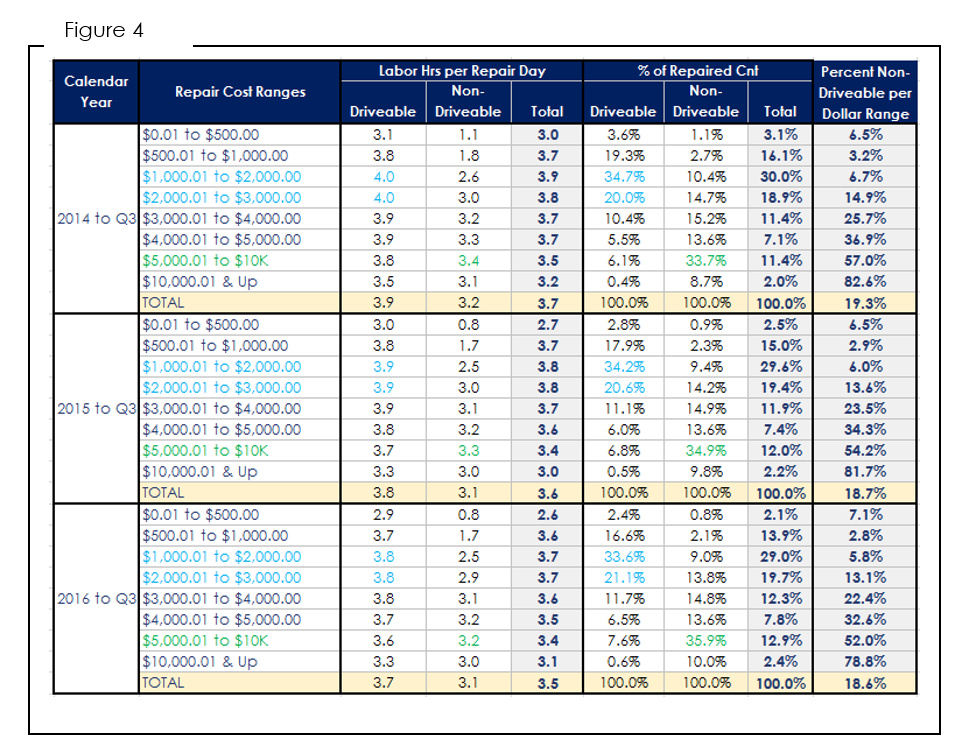This screenshot has height=754, width=970.
Task: Click the "2014 to Q3" year label
Action: (96, 218)
